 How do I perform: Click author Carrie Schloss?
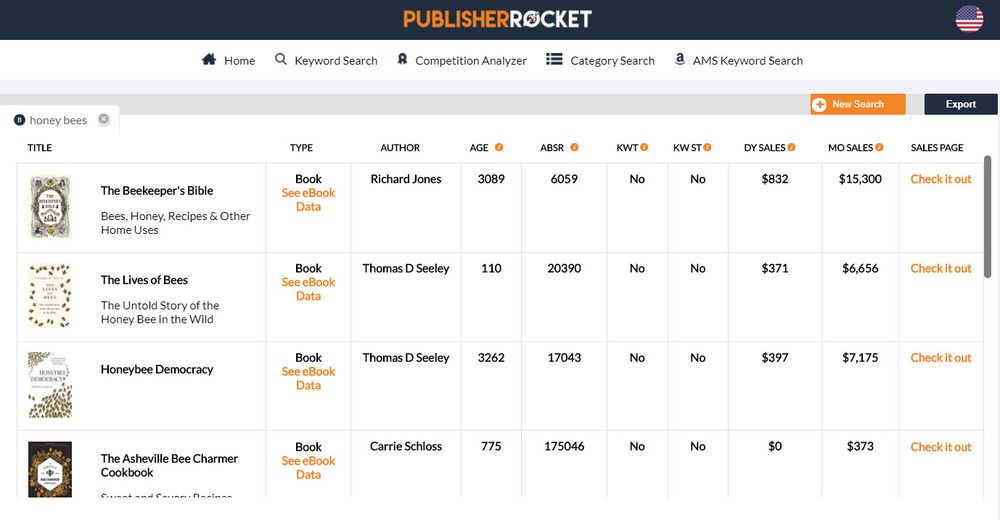coord(406,447)
